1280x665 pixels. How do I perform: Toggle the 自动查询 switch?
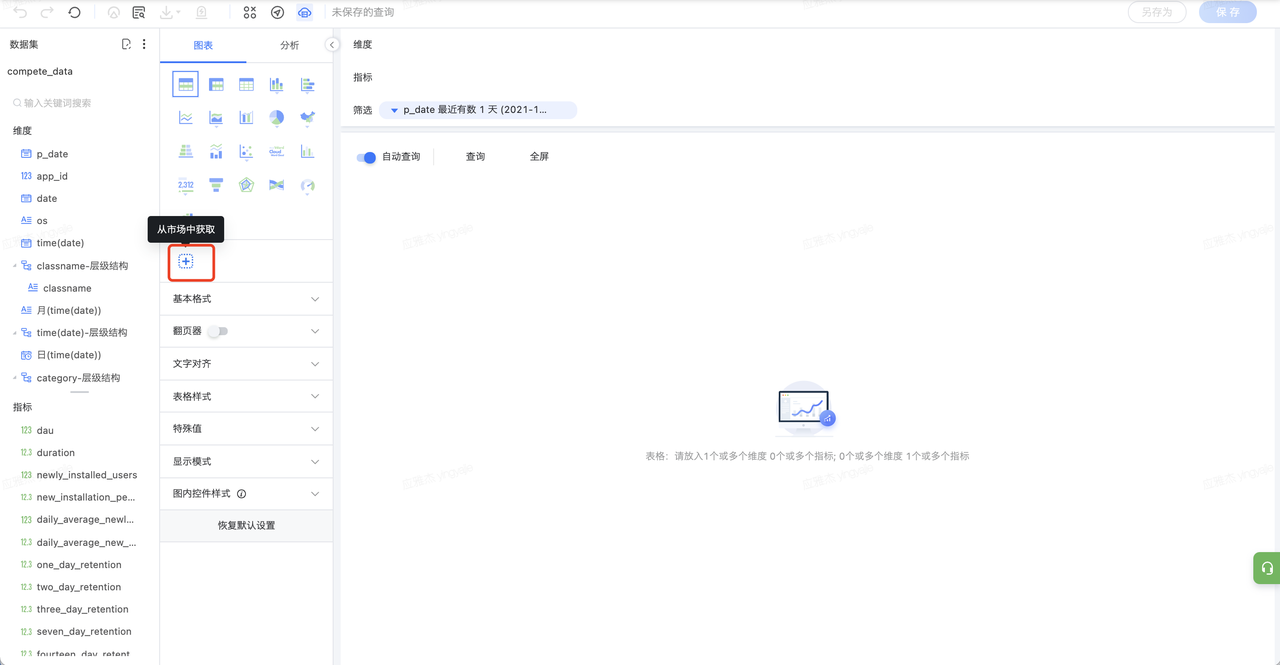(367, 157)
